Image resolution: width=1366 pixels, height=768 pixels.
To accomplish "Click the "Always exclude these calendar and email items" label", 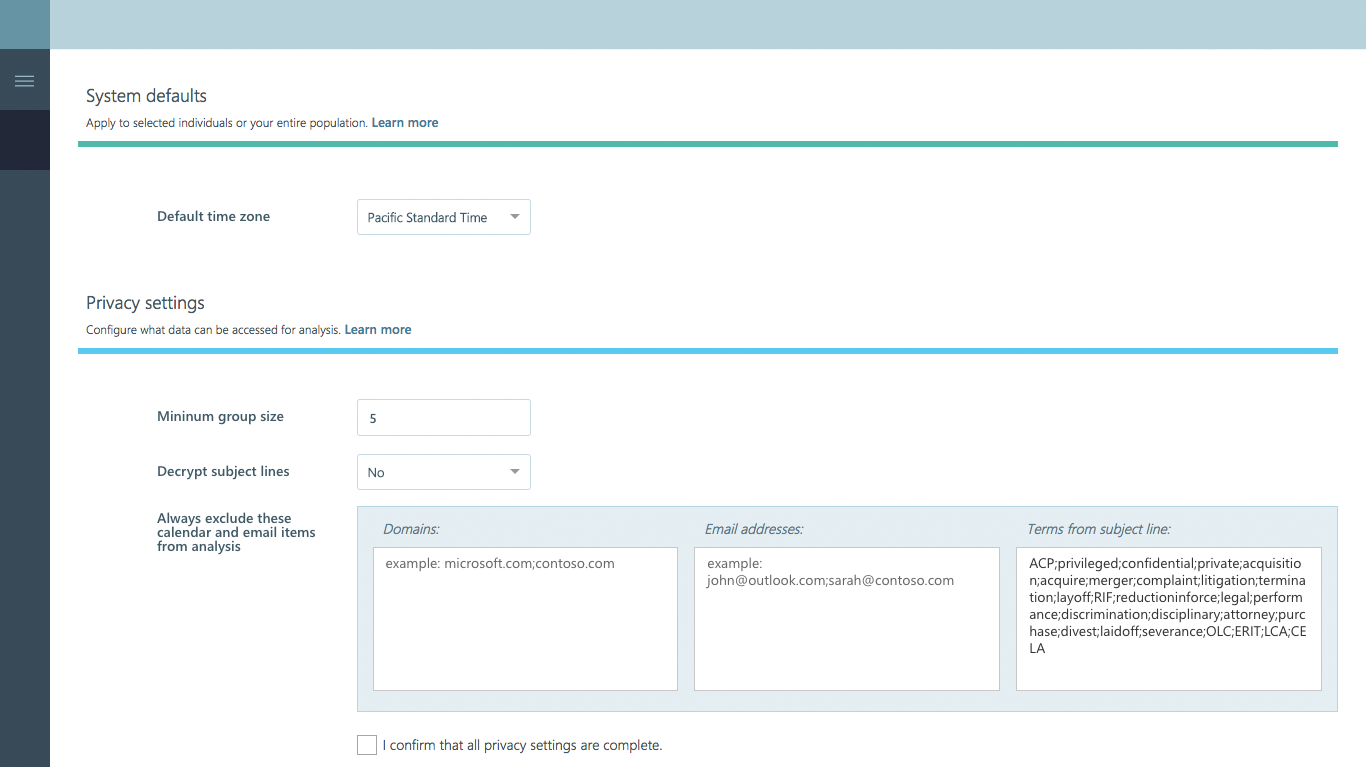I will pyautogui.click(x=236, y=532).
